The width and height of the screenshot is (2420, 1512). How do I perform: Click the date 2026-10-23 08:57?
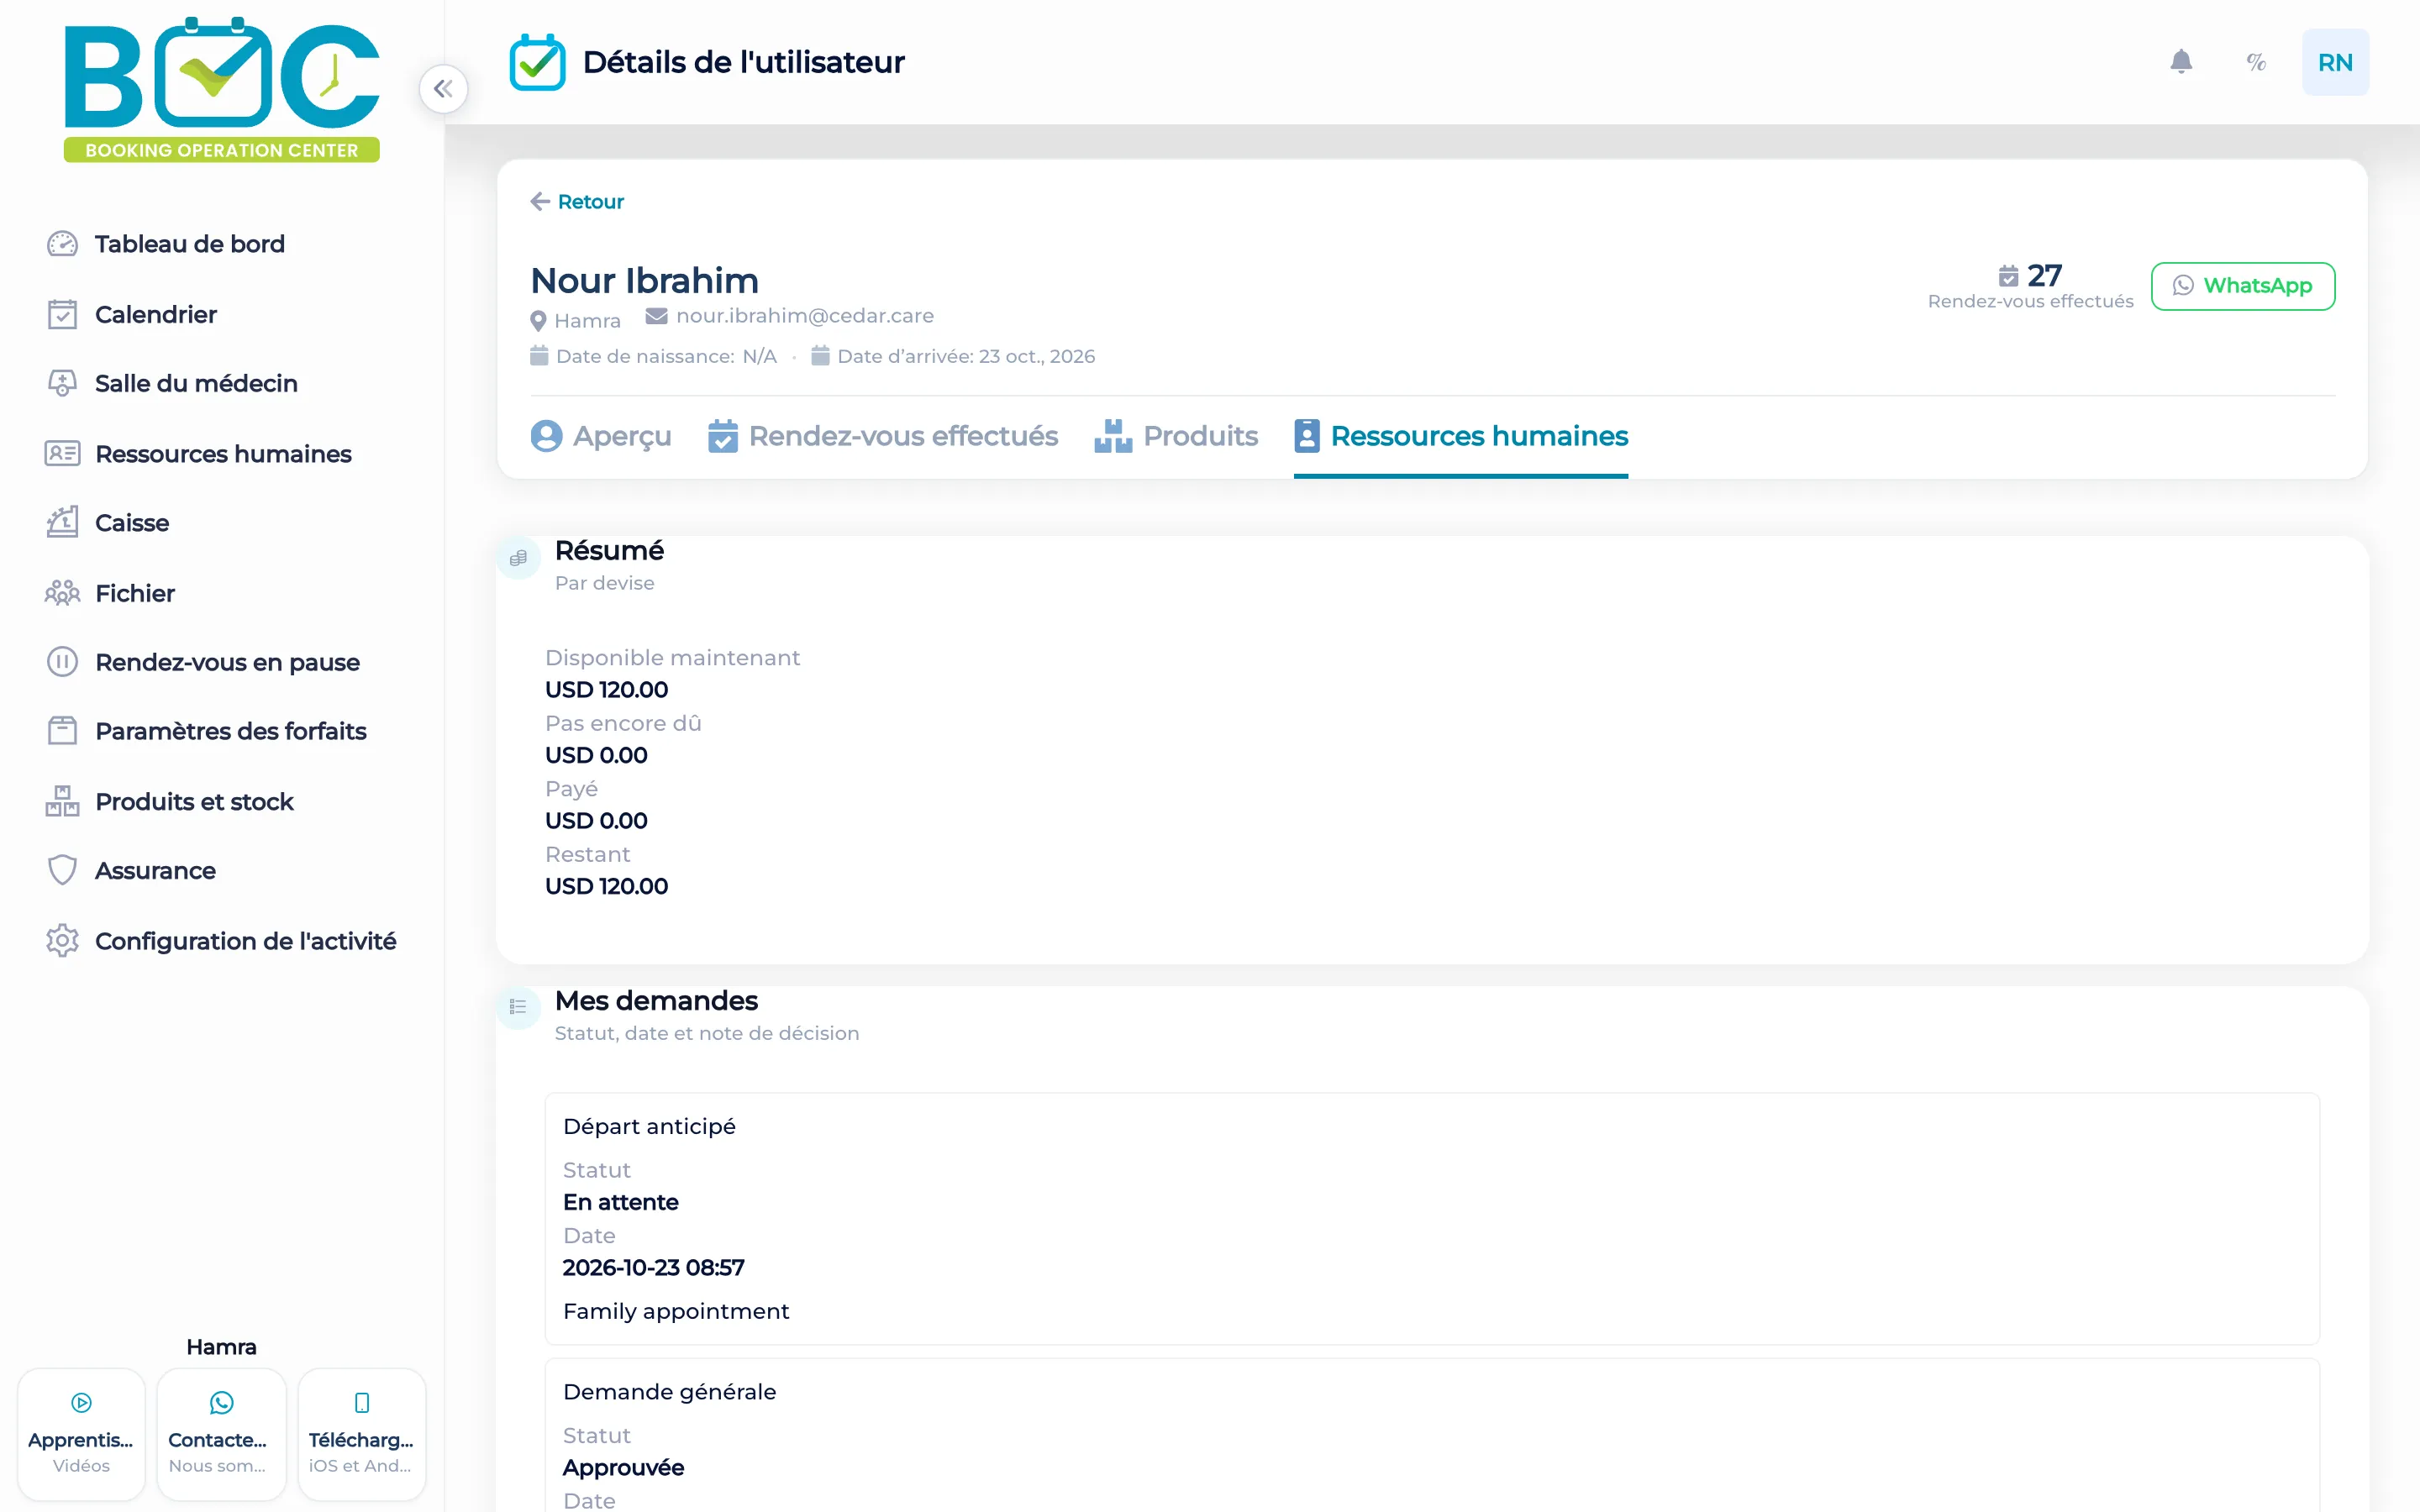coord(653,1268)
